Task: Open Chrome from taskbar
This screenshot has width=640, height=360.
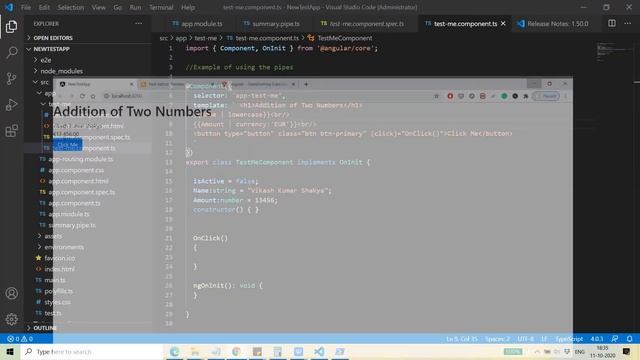Action: [x=236, y=351]
